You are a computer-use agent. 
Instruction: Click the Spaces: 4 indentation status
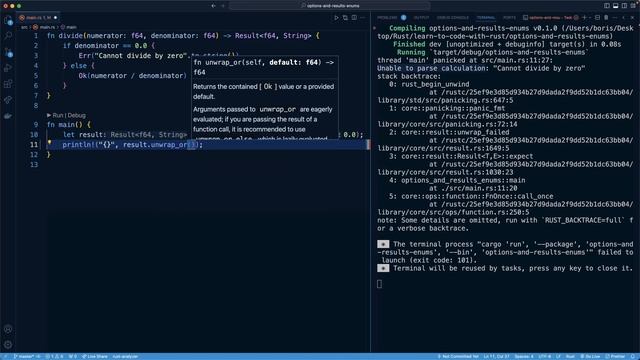click(x=524, y=356)
